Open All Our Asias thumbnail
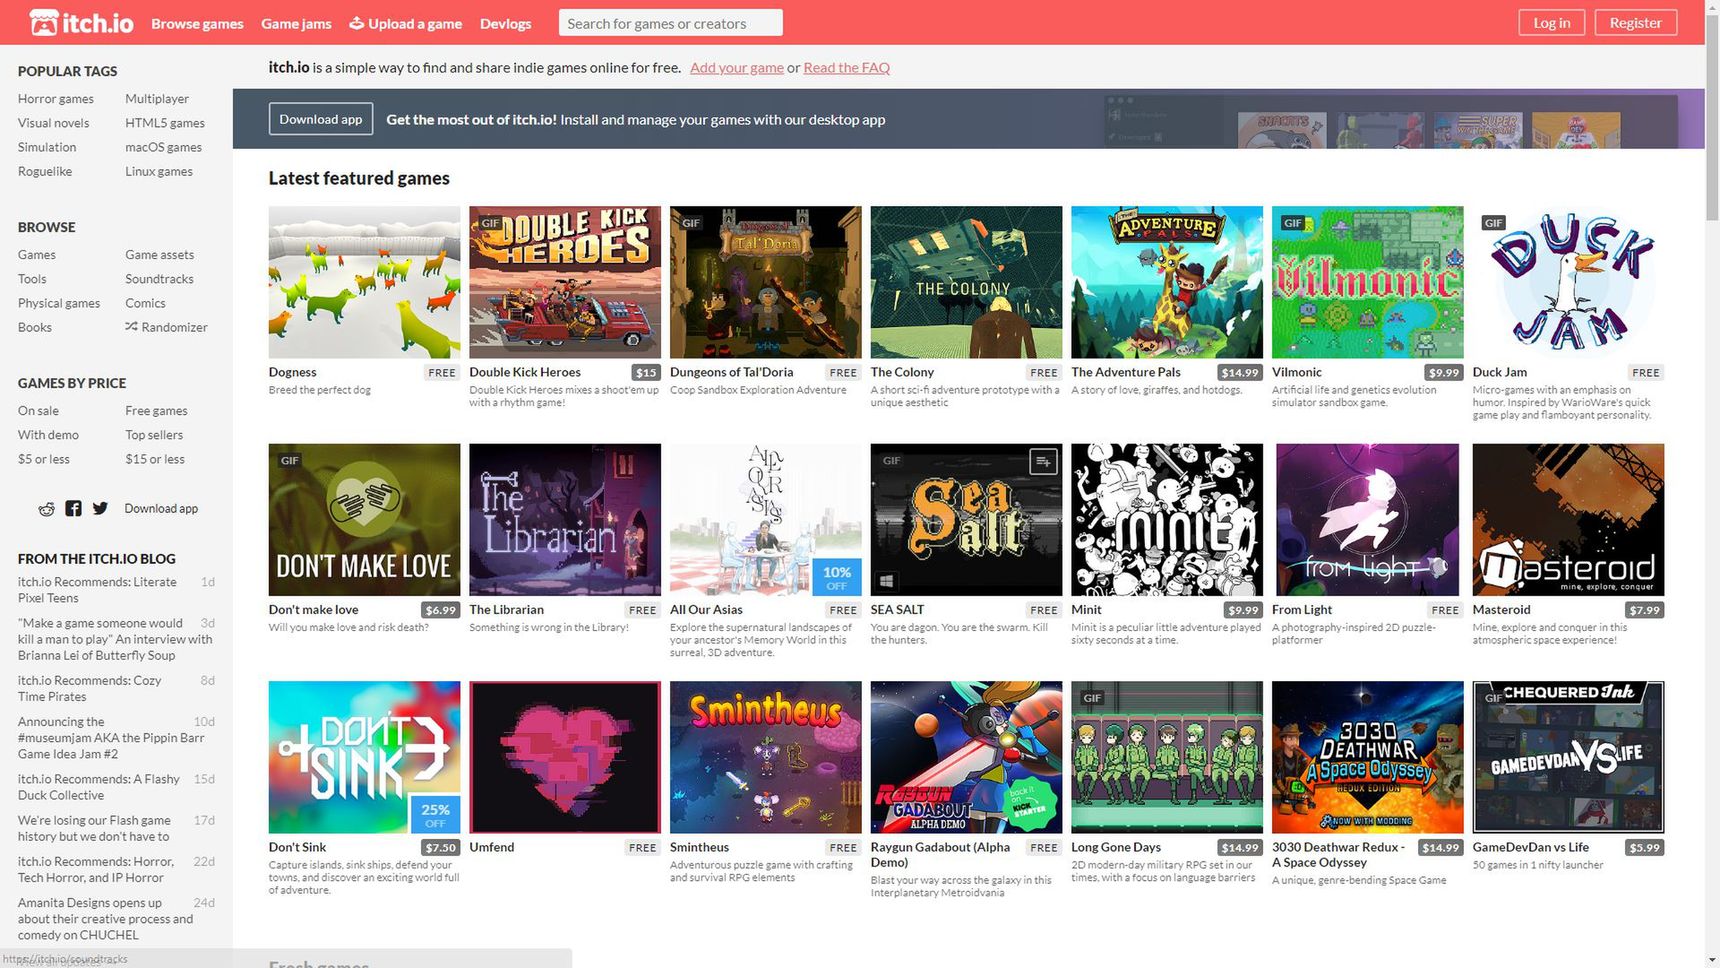Viewport: 1720px width, 968px height. pyautogui.click(x=765, y=520)
